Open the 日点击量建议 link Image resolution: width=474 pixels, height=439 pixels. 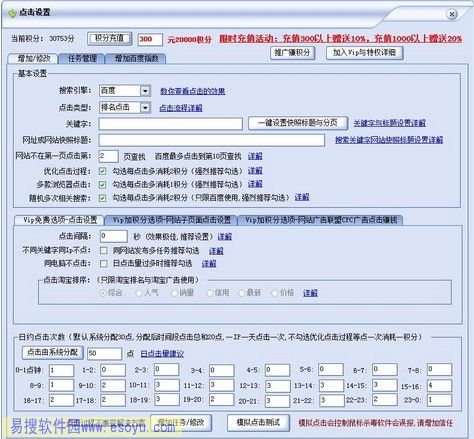click(162, 354)
